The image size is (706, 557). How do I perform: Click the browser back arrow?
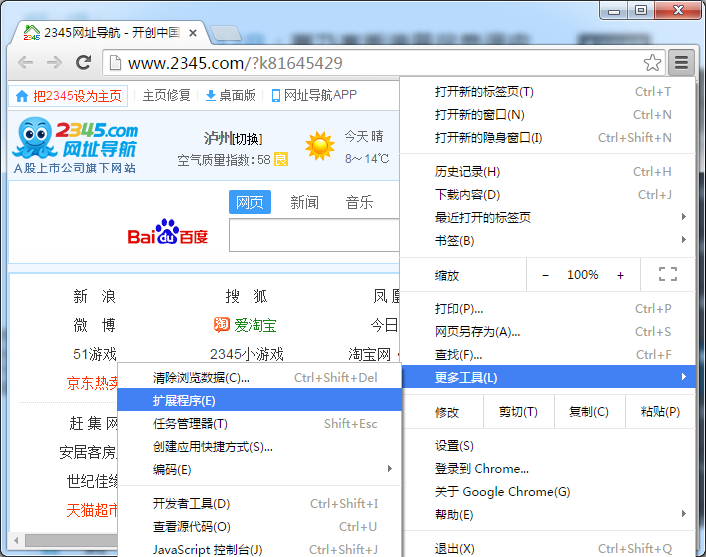pyautogui.click(x=26, y=63)
